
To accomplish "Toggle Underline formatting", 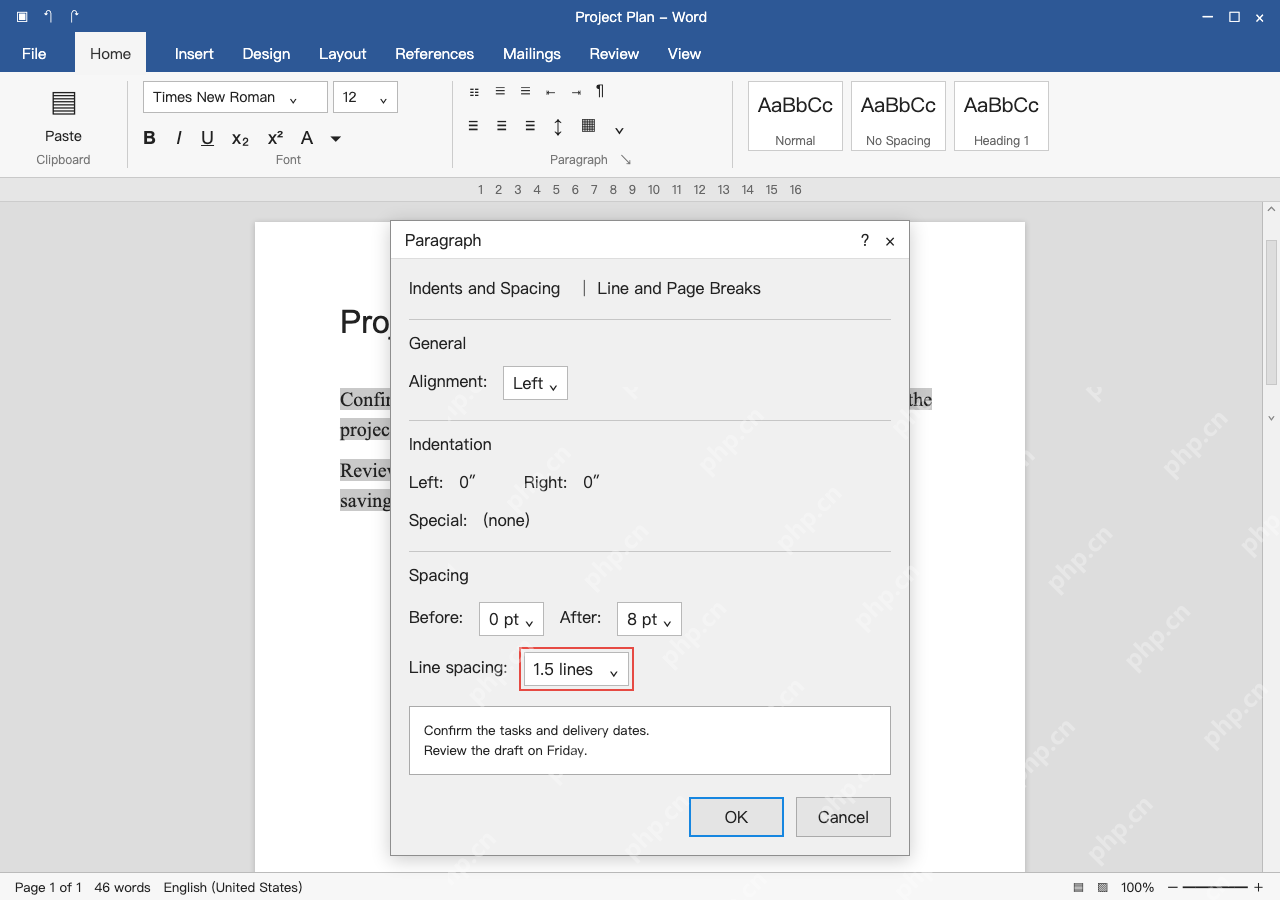I will [207, 138].
